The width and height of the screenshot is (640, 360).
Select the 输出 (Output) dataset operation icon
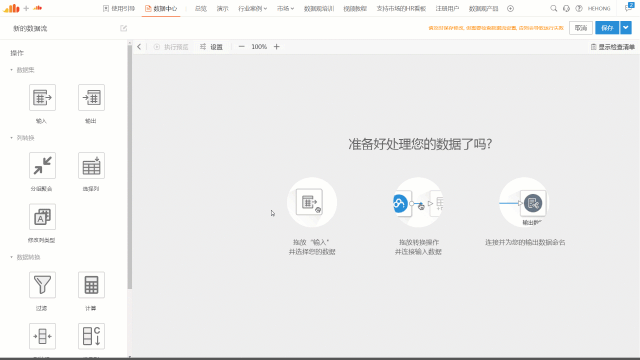[x=91, y=98]
